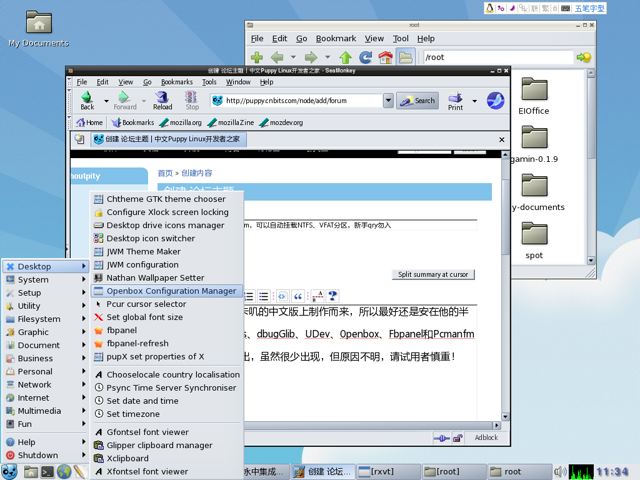Select the gamin-0.1.9 folder
This screenshot has height=480, width=640.
(534, 144)
